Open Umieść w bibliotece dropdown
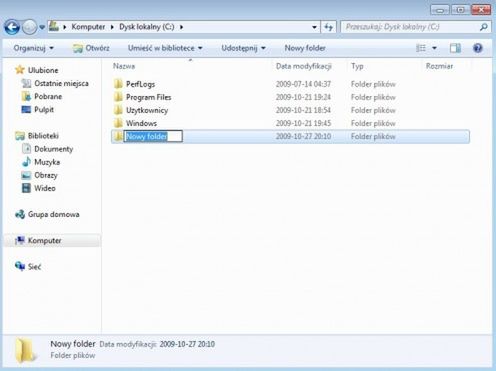This screenshot has width=496, height=371. pos(165,48)
